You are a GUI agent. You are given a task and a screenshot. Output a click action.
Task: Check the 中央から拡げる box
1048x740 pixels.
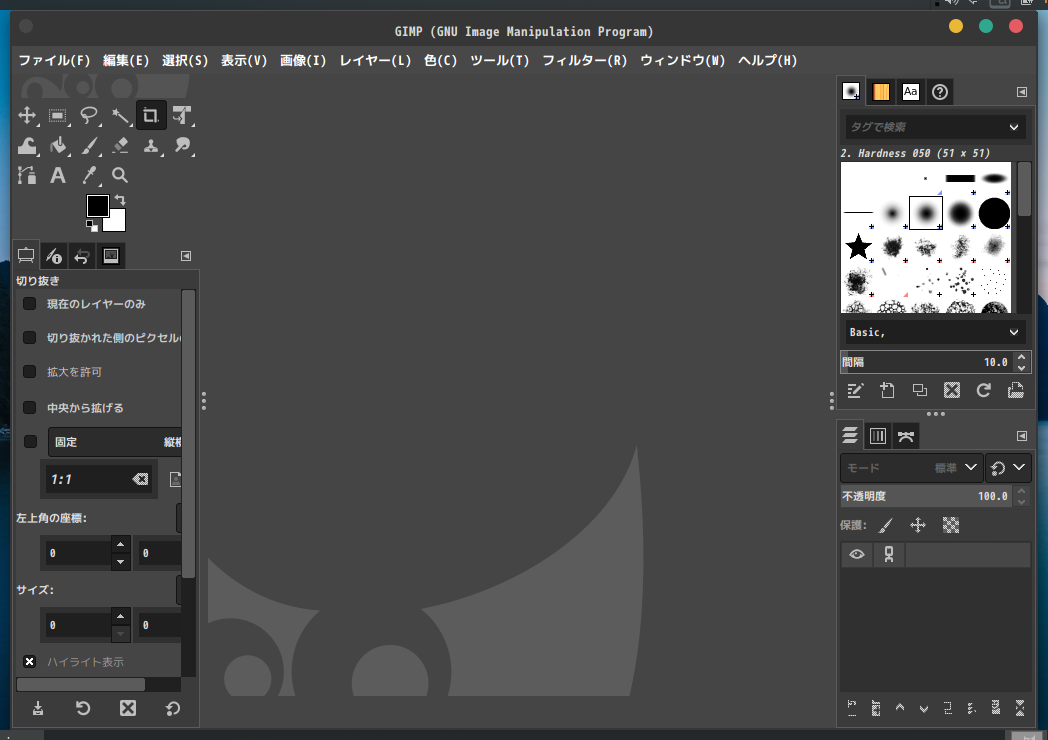29,407
